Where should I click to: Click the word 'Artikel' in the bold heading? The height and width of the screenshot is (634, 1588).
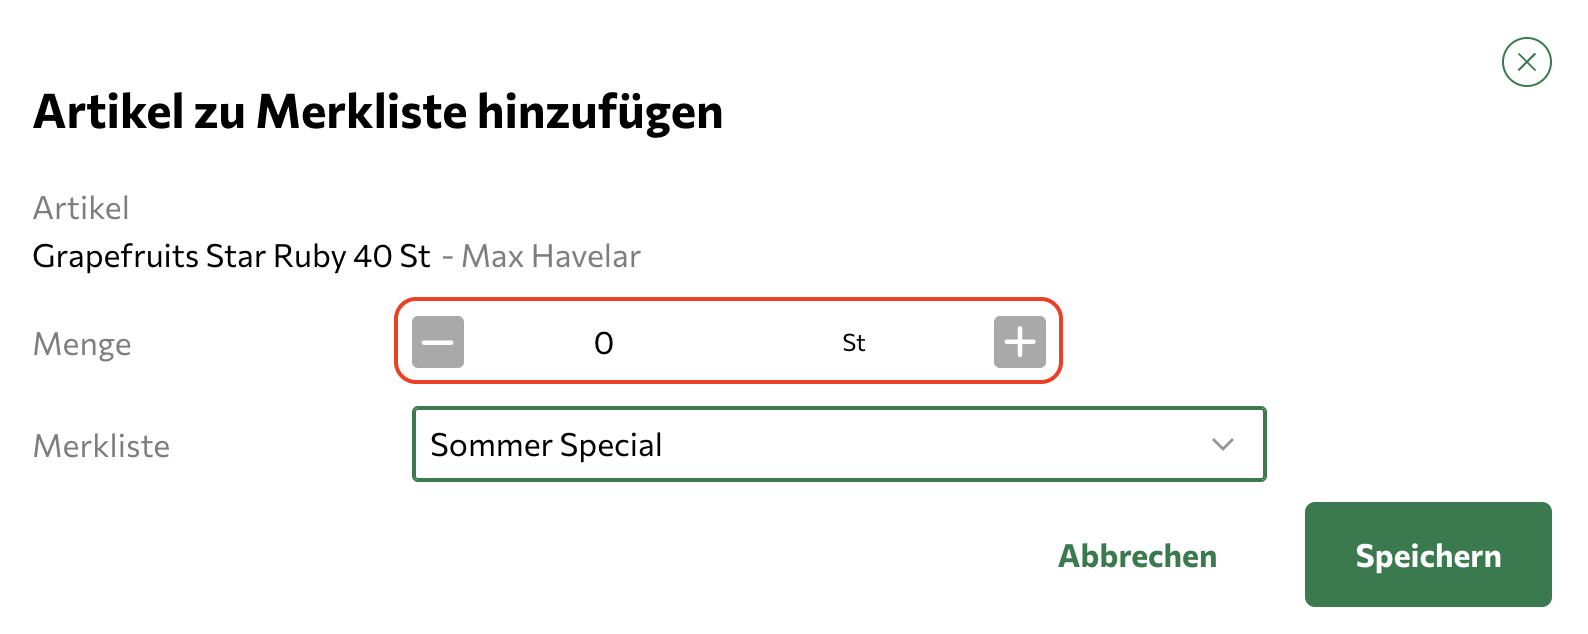tap(109, 111)
